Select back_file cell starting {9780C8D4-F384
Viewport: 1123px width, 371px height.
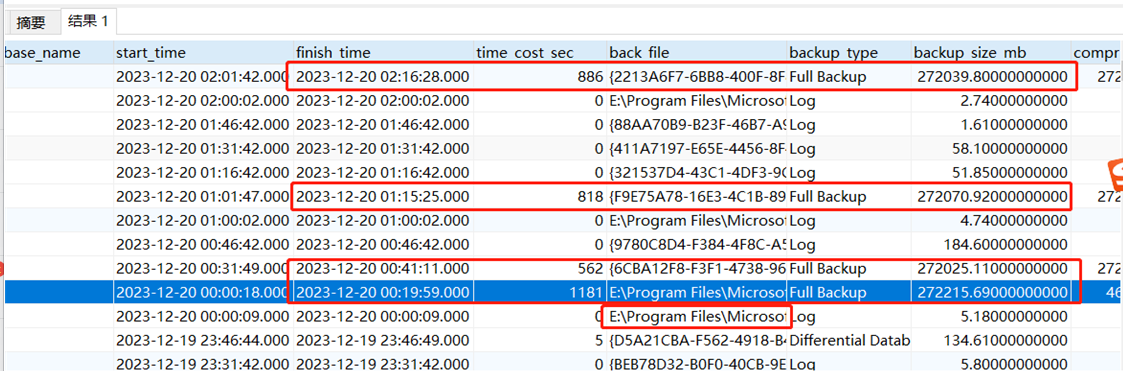pyautogui.click(x=697, y=245)
